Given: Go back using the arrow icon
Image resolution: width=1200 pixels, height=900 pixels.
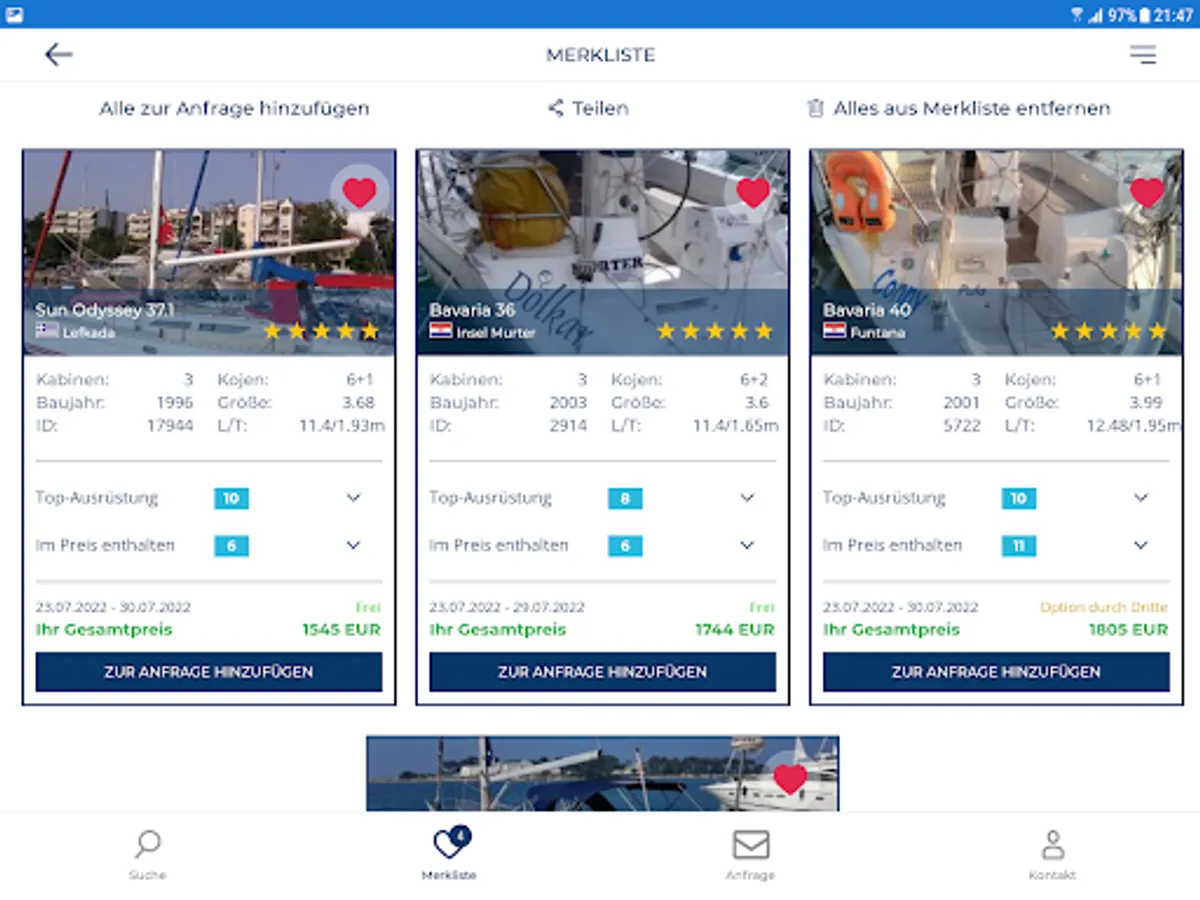Looking at the screenshot, I should (x=59, y=55).
